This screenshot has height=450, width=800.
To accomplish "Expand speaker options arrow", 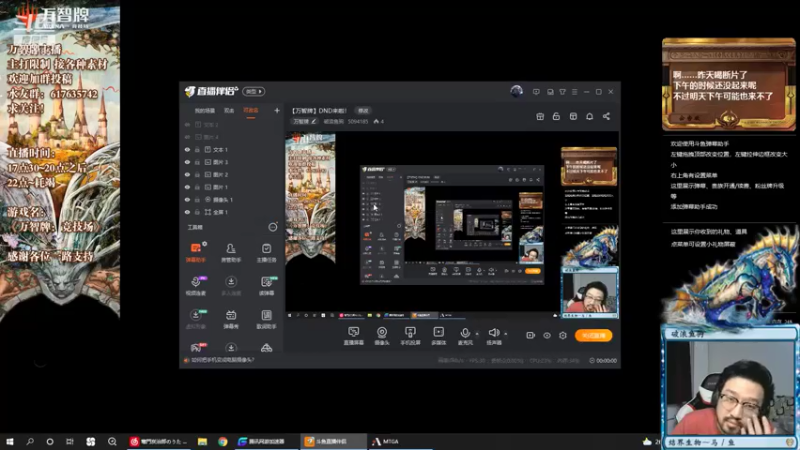I will tap(506, 334).
